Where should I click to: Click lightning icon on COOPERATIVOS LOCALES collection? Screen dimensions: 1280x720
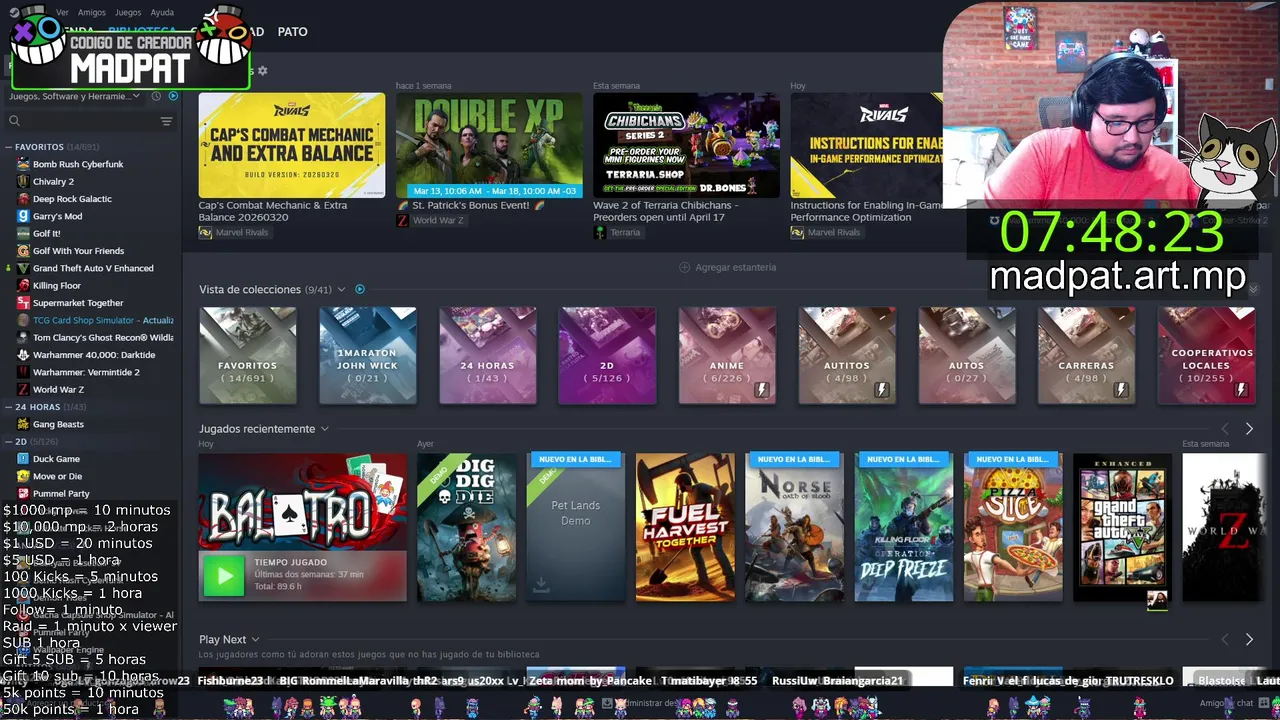(1241, 390)
